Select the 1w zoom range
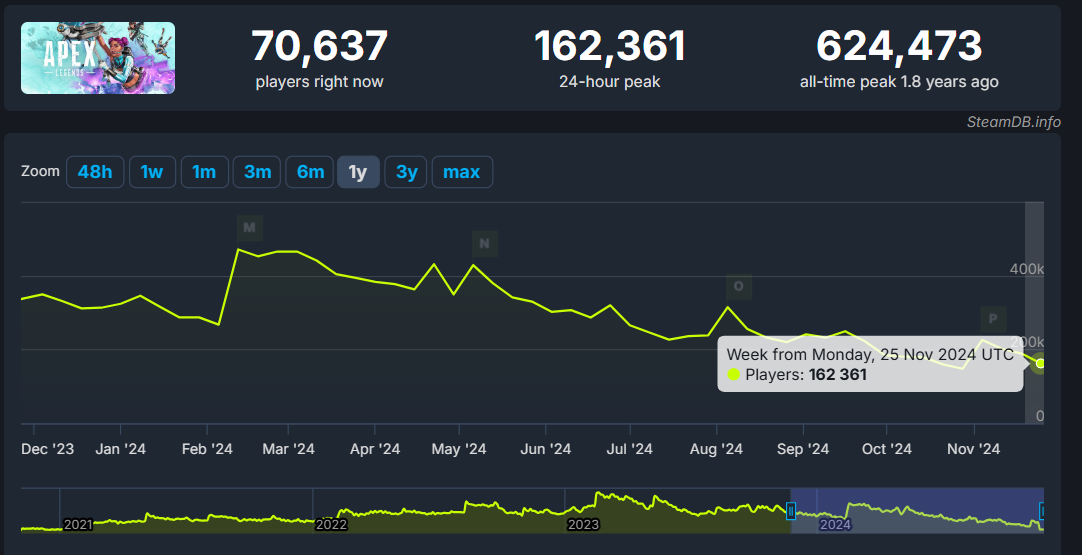The width and height of the screenshot is (1082, 555). click(x=152, y=172)
